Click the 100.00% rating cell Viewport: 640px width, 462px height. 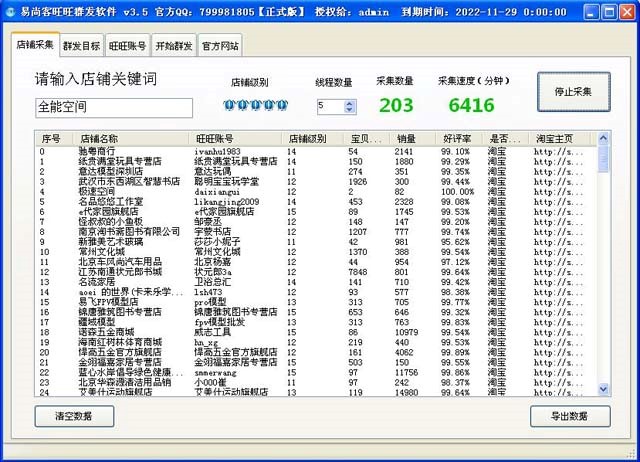pyautogui.click(x=458, y=192)
